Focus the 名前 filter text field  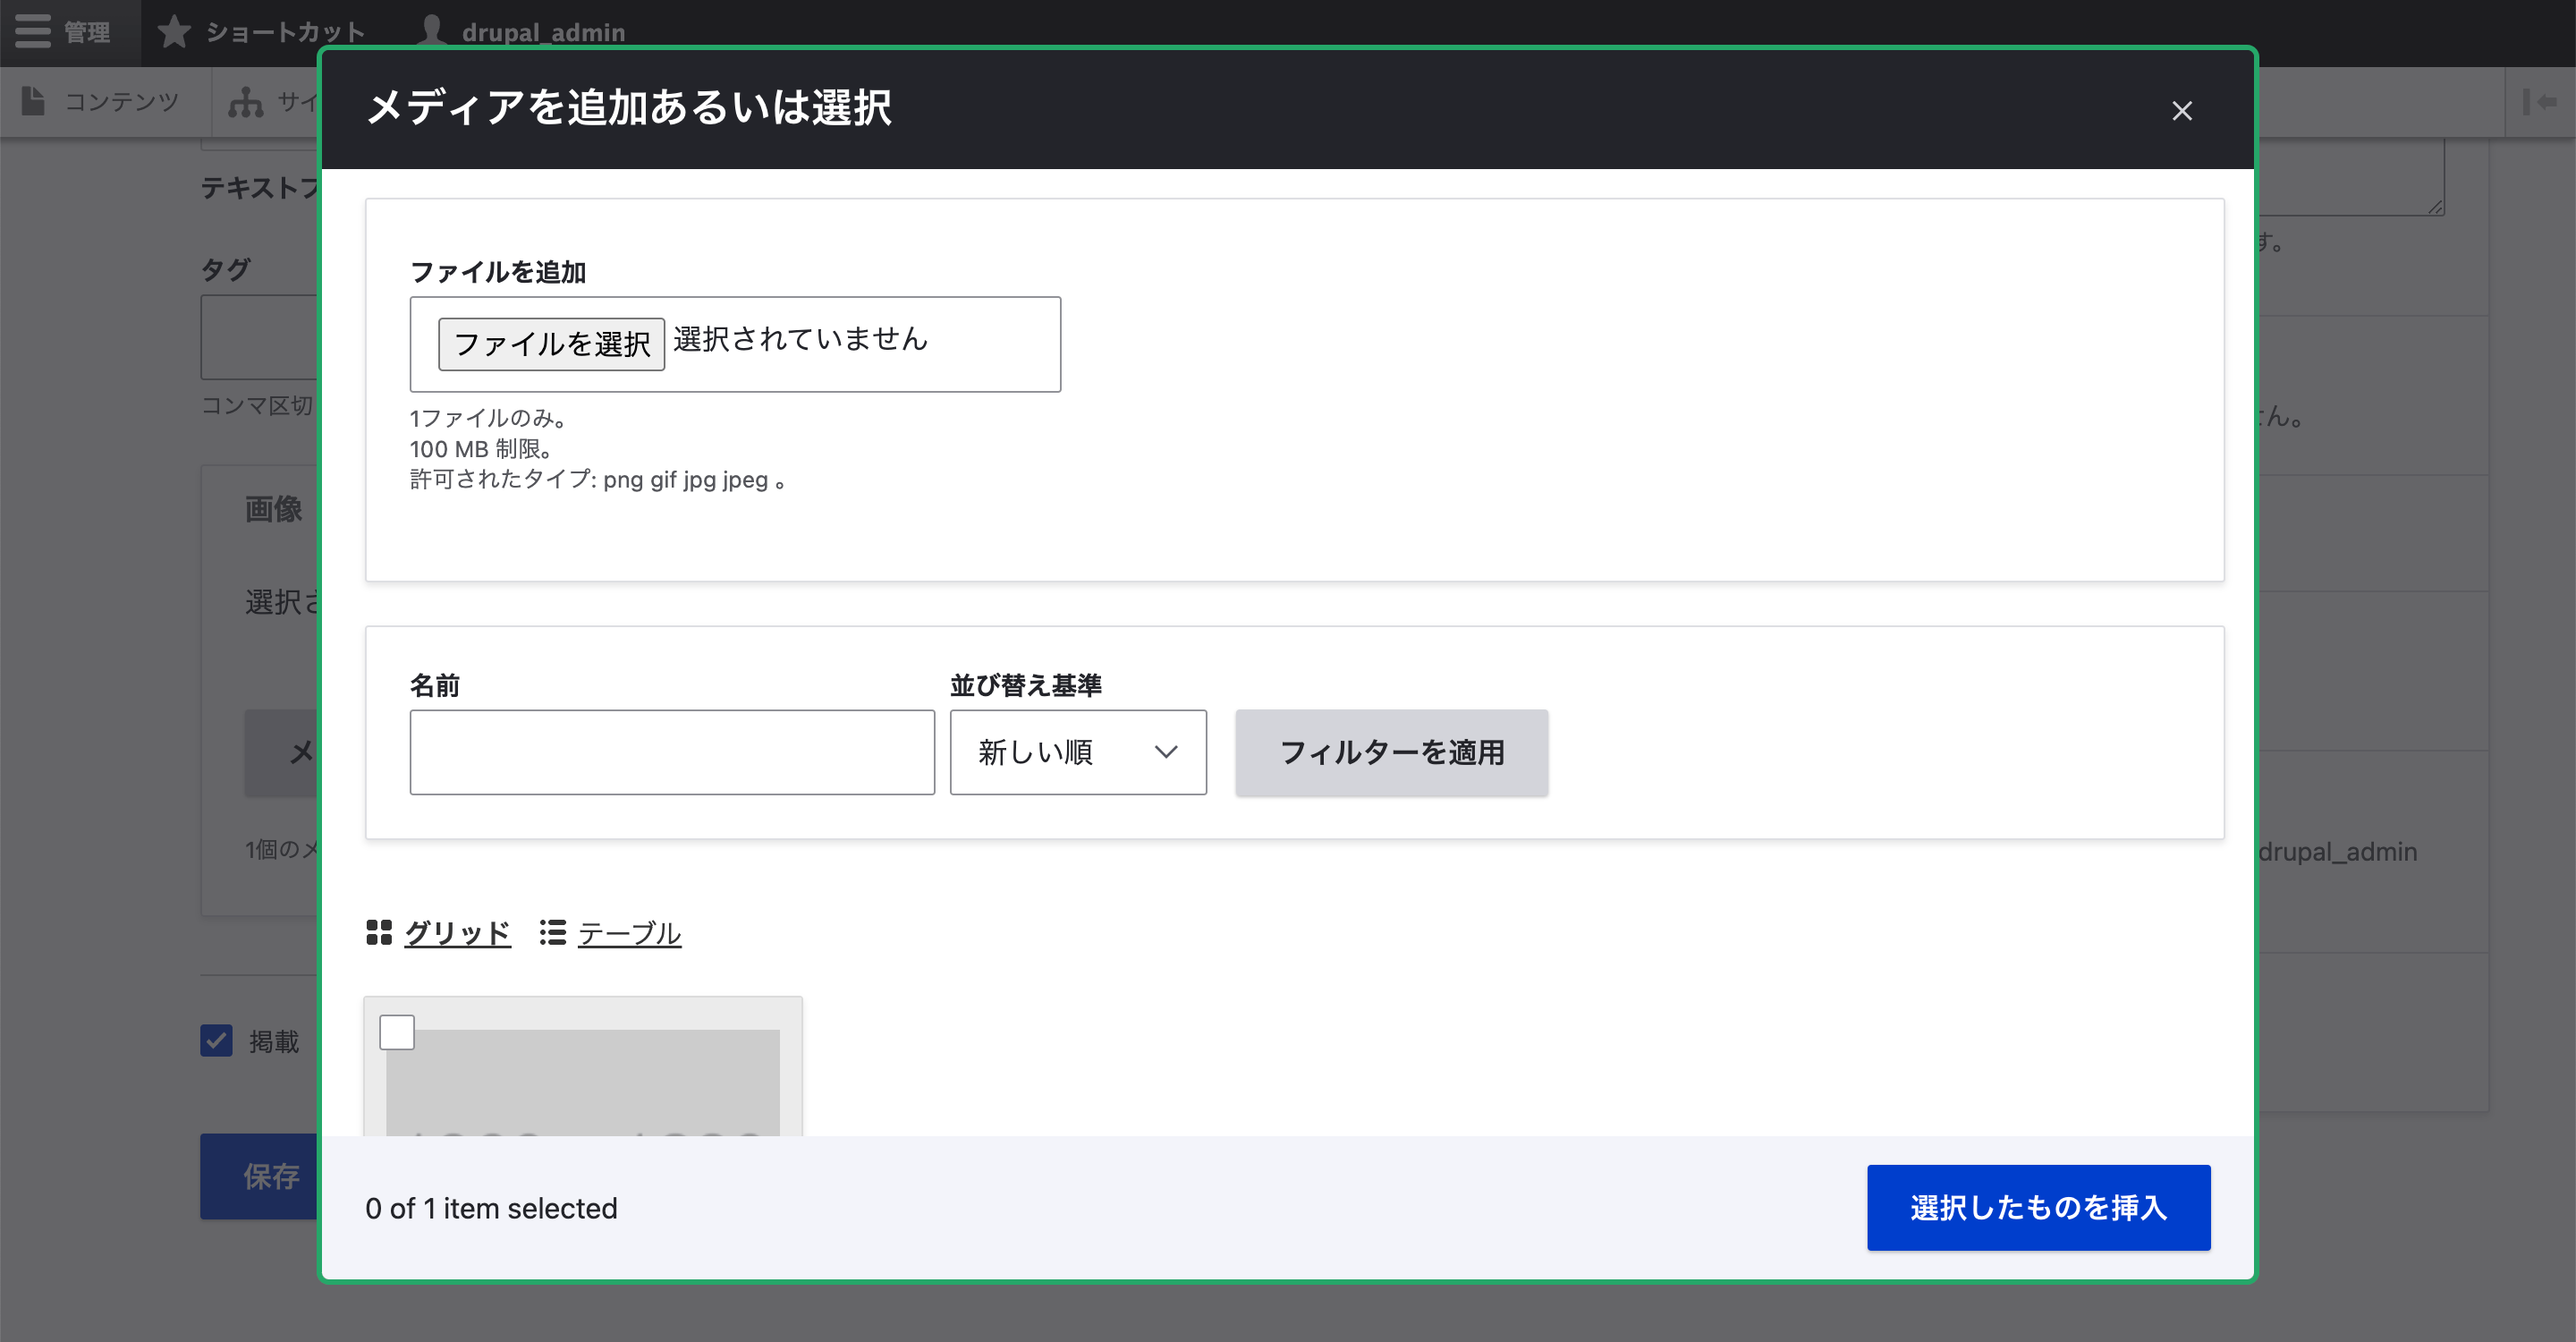pos(672,752)
